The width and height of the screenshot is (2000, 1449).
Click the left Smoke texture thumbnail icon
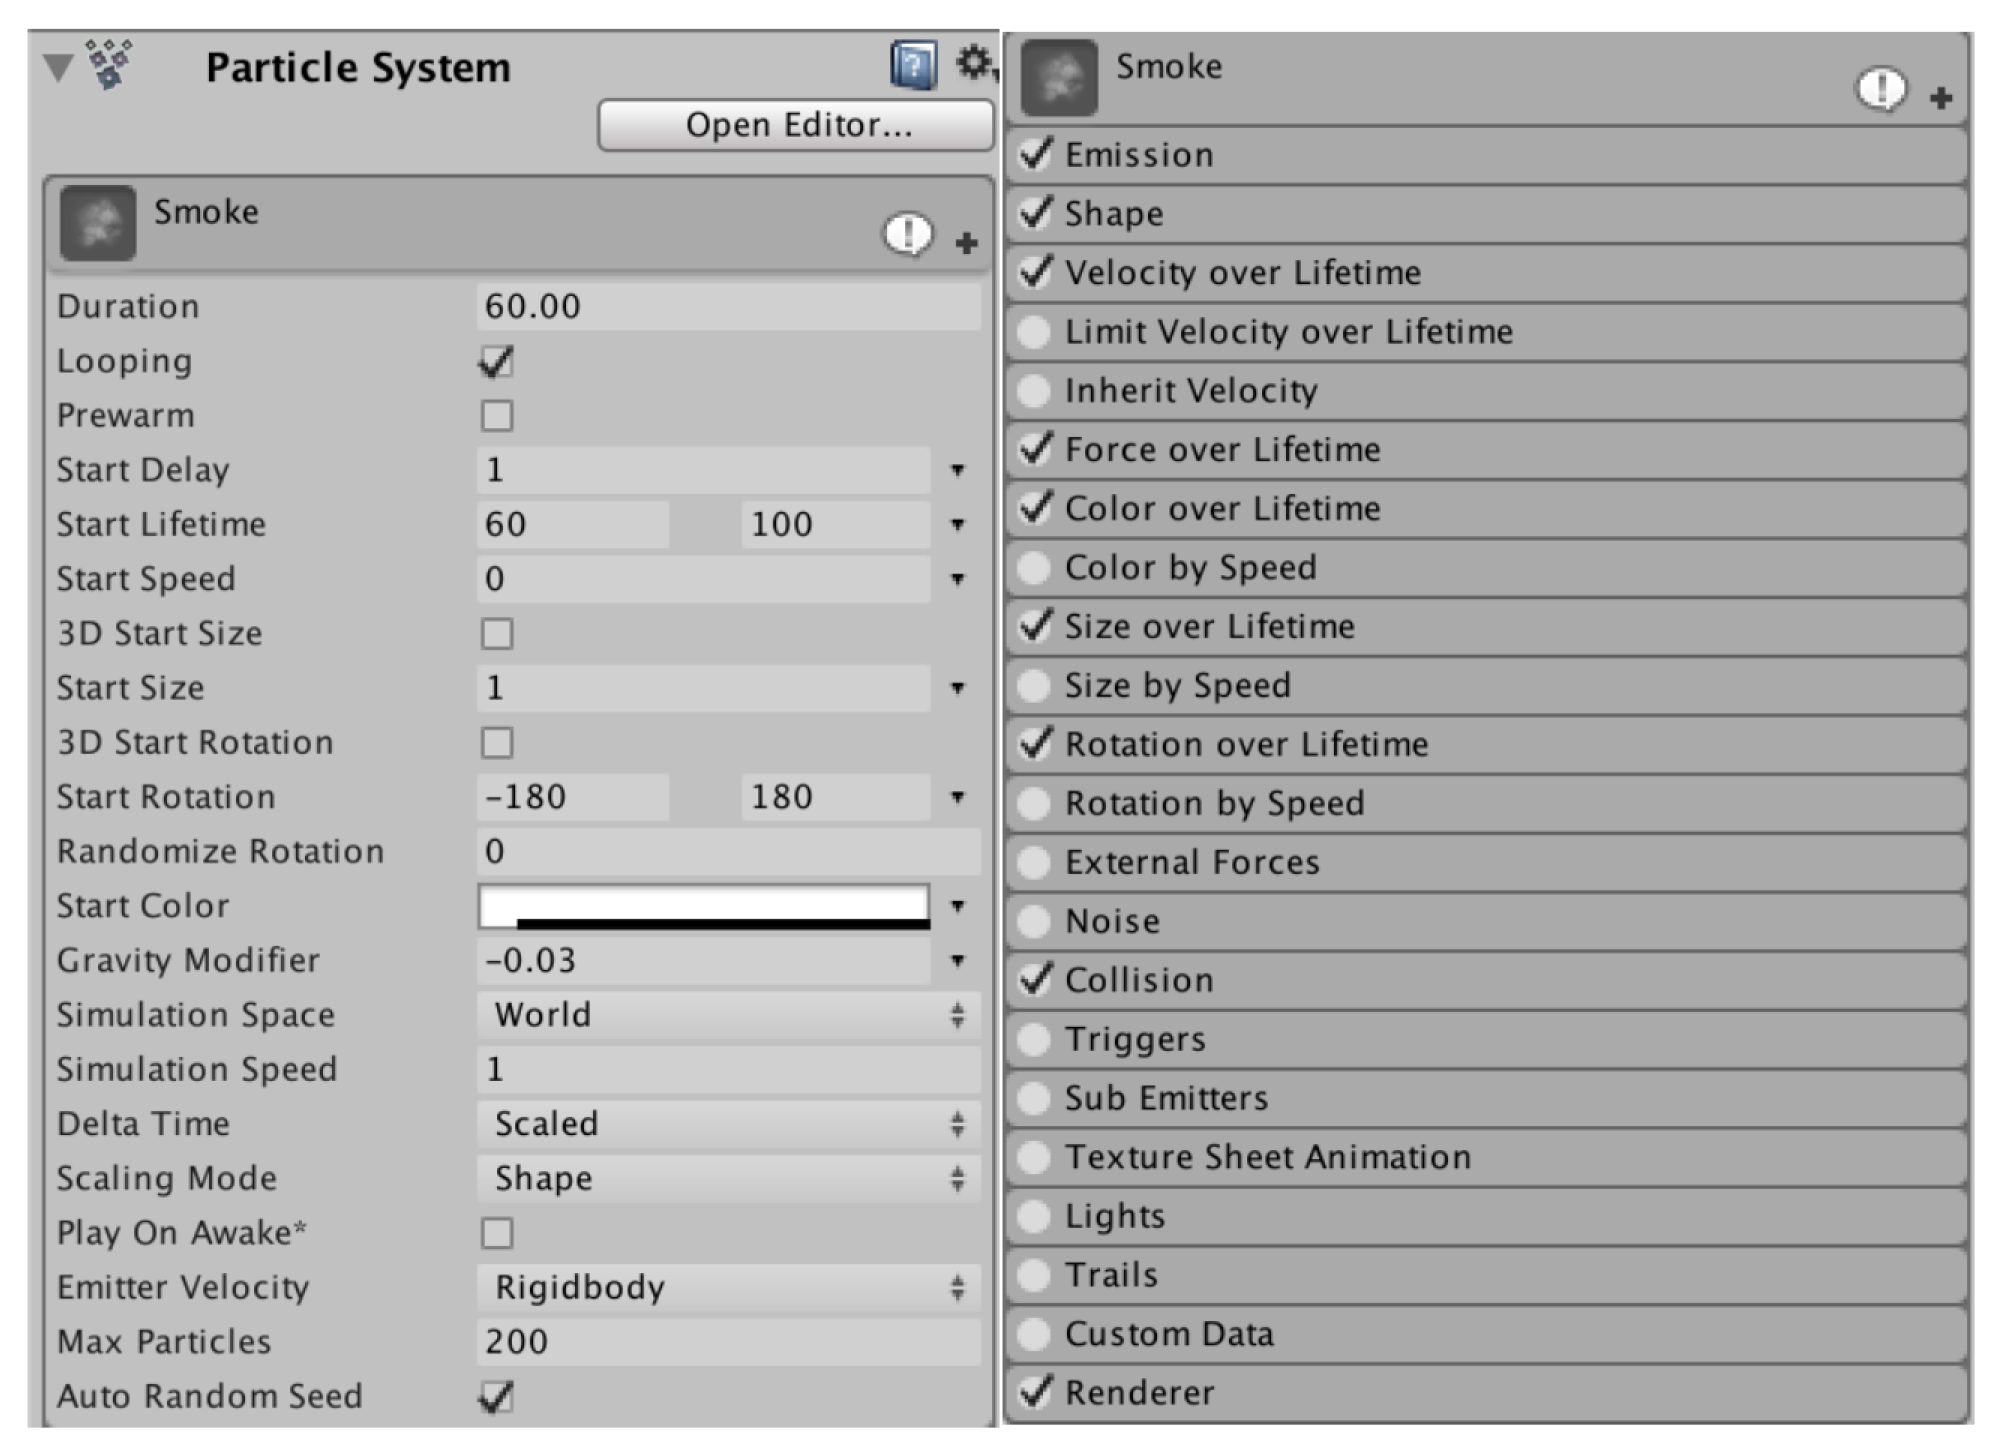[97, 223]
